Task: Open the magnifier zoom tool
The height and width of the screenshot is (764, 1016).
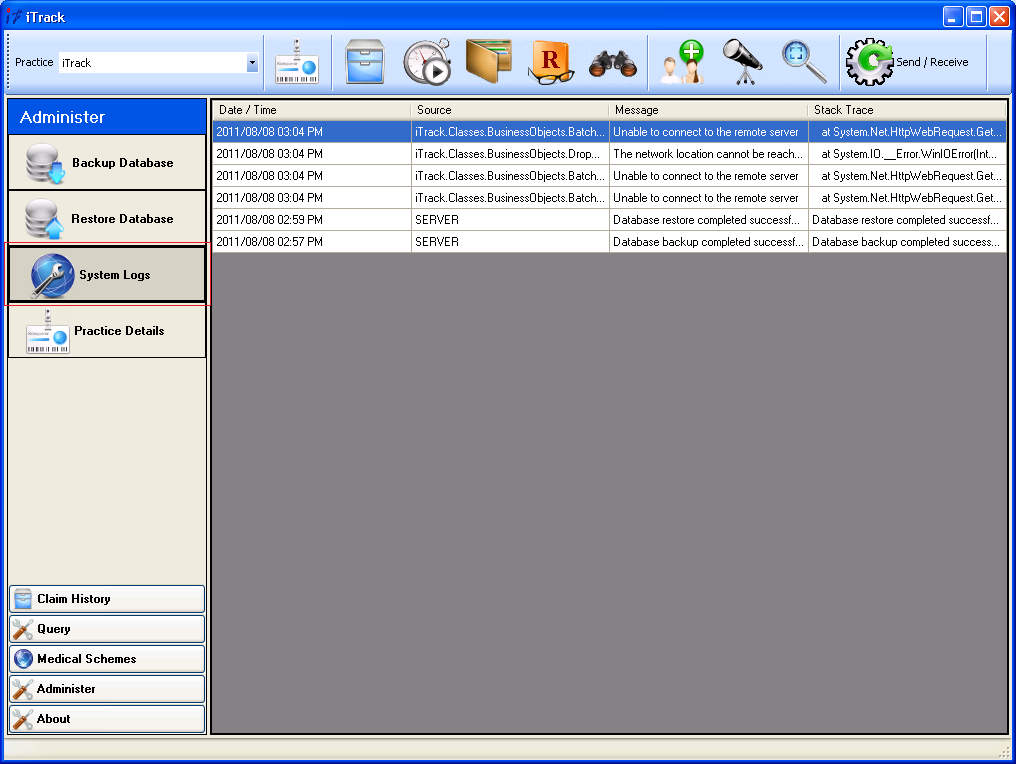Action: click(x=800, y=61)
